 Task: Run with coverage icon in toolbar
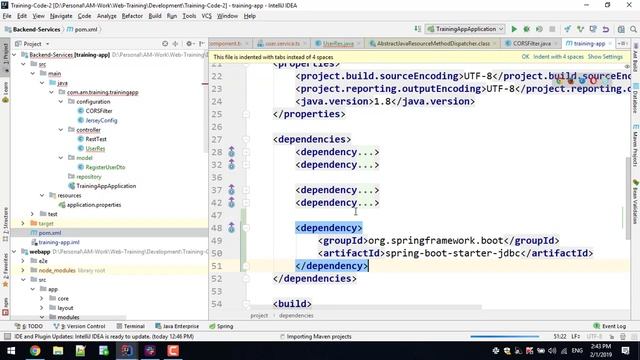539,29
